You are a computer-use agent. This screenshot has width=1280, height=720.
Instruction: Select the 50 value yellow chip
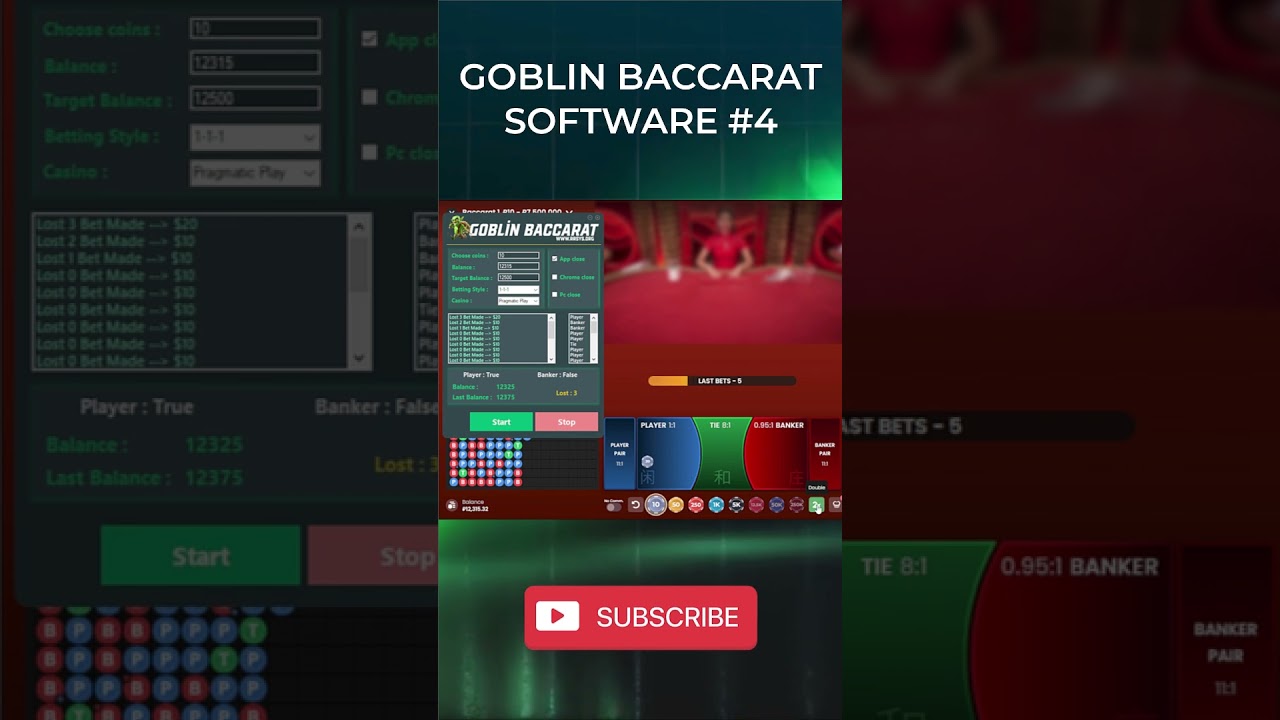coord(676,505)
